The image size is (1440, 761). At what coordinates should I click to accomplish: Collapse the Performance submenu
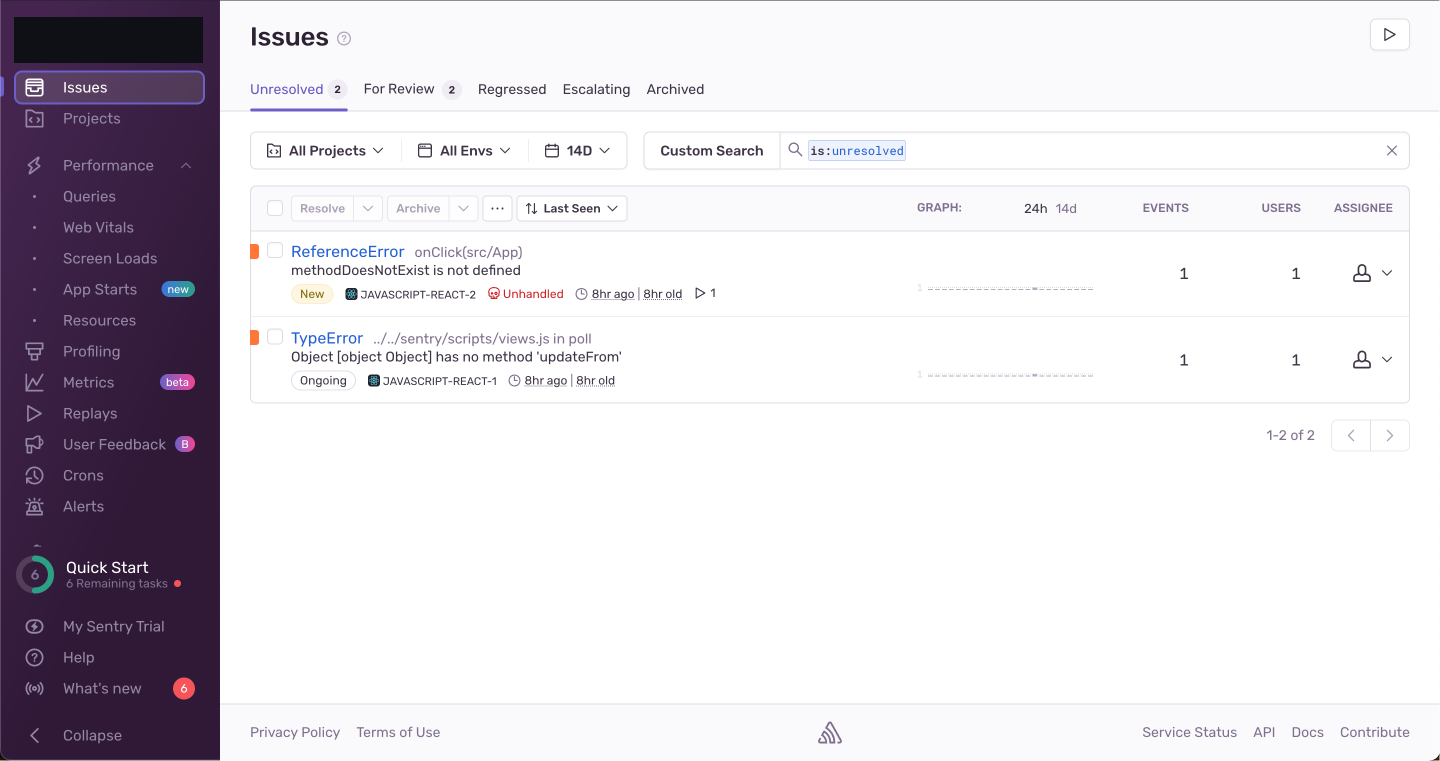[186, 165]
